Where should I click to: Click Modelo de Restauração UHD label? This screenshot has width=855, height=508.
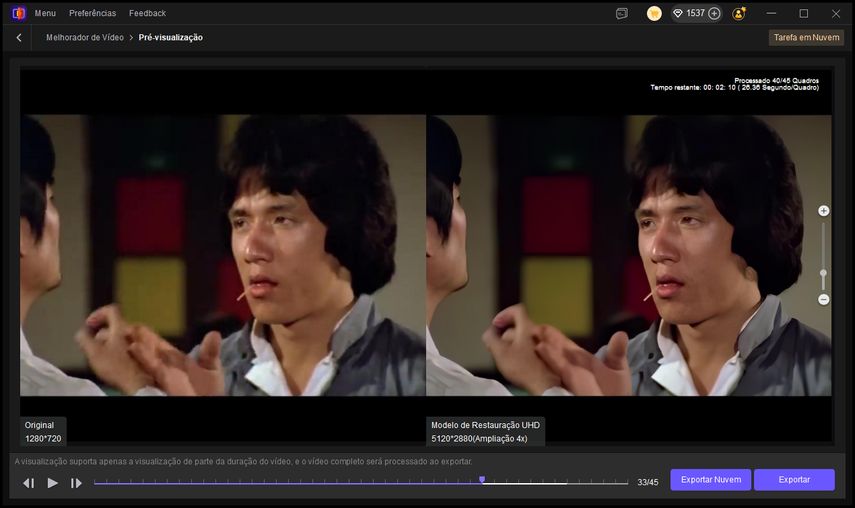pyautogui.click(x=485, y=425)
